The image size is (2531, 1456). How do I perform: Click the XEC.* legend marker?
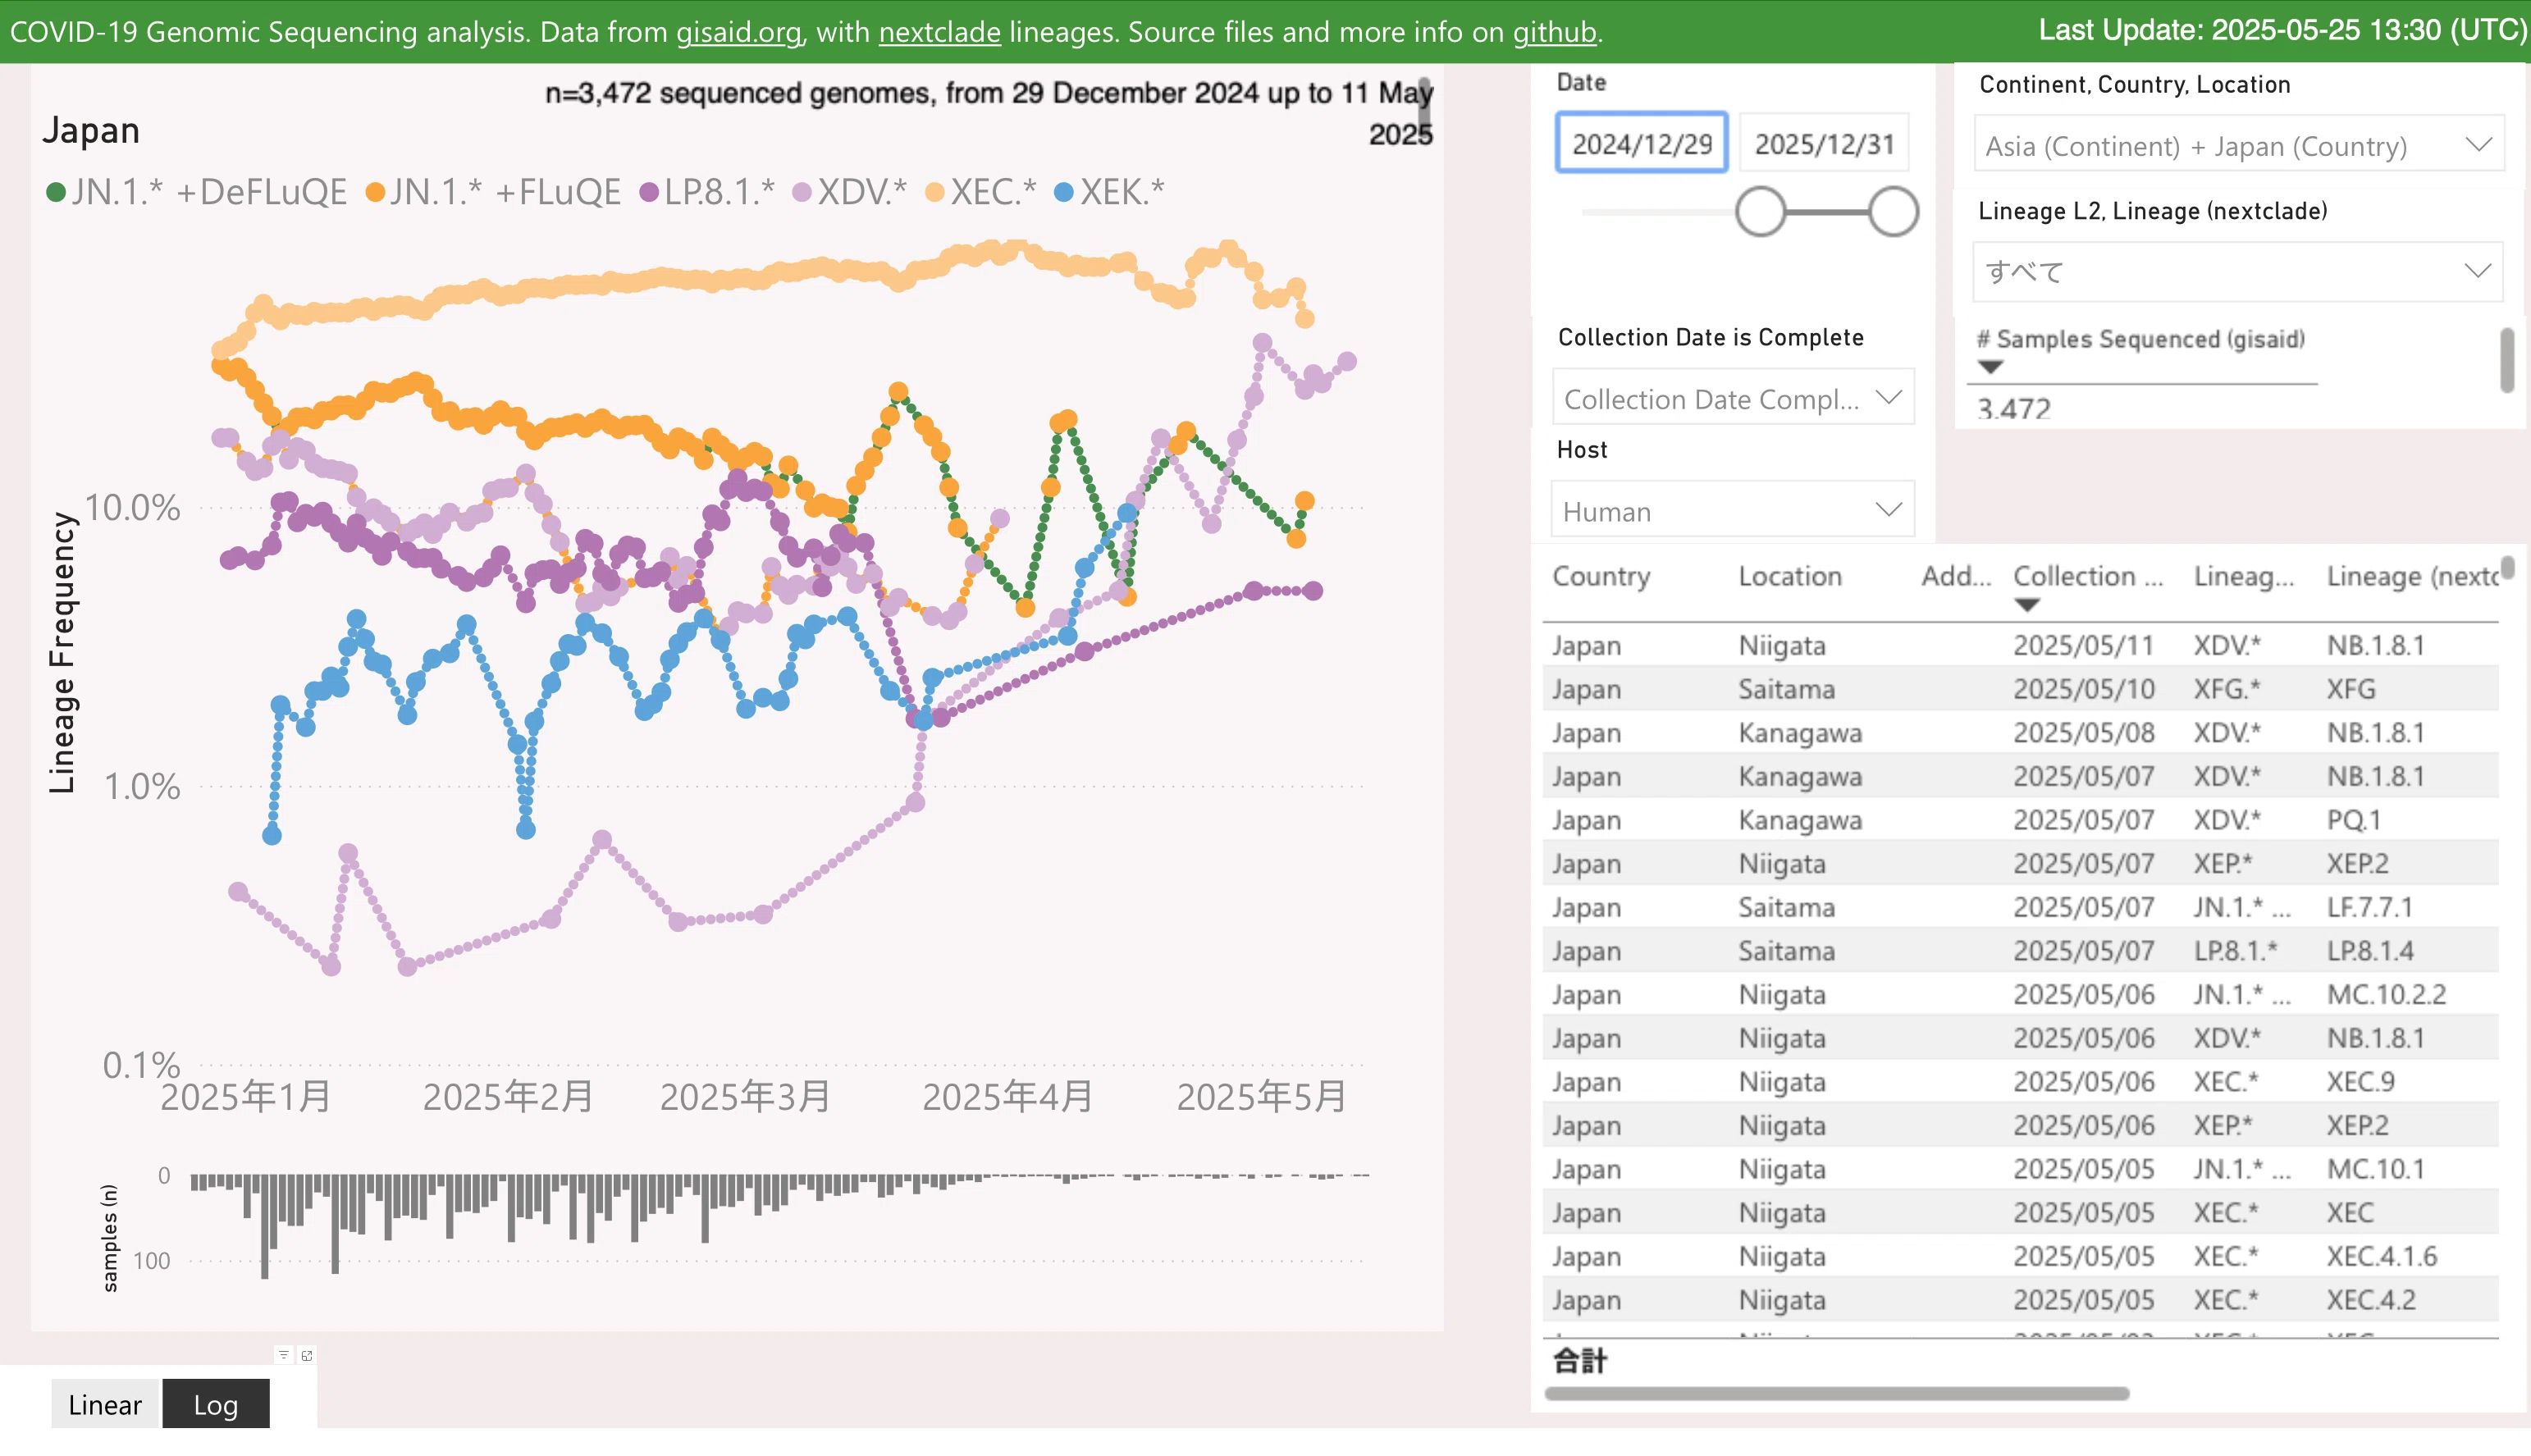935,191
